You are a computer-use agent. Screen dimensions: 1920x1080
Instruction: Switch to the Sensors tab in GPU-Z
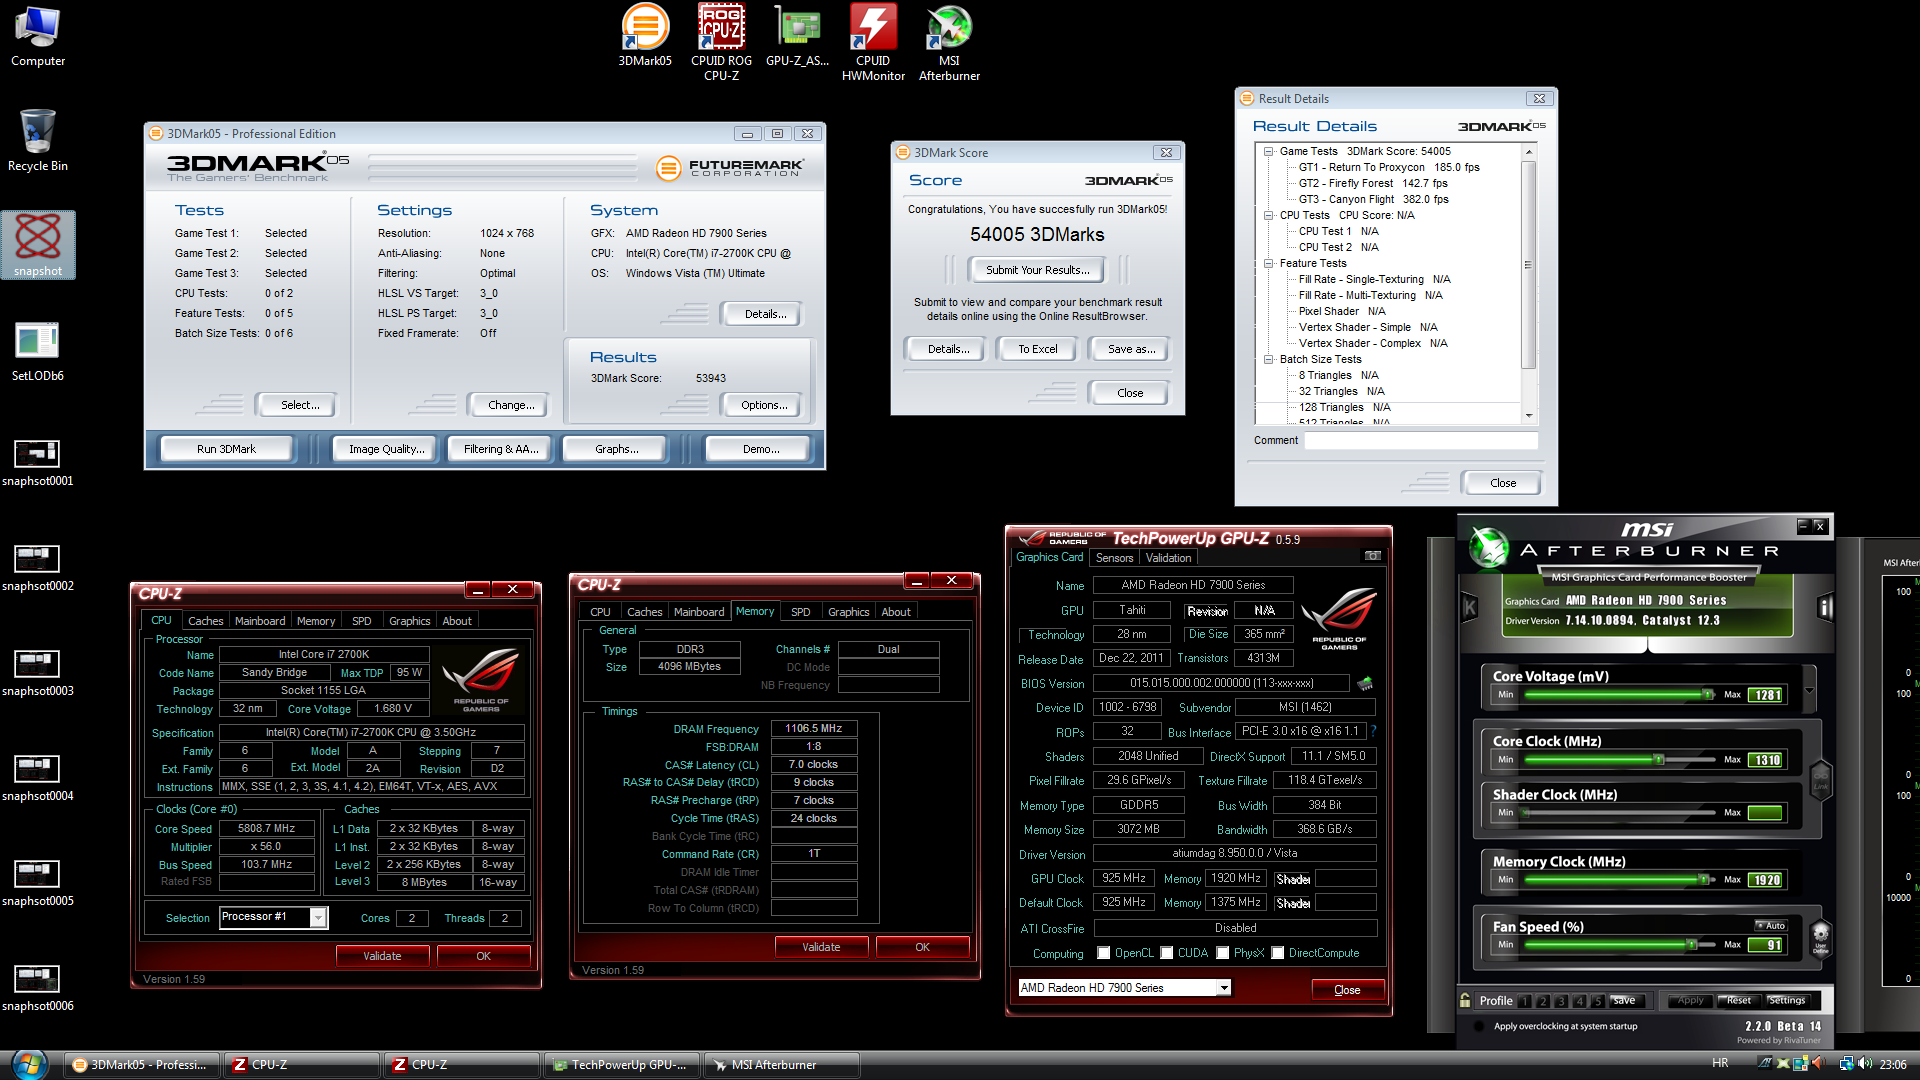coord(1114,558)
